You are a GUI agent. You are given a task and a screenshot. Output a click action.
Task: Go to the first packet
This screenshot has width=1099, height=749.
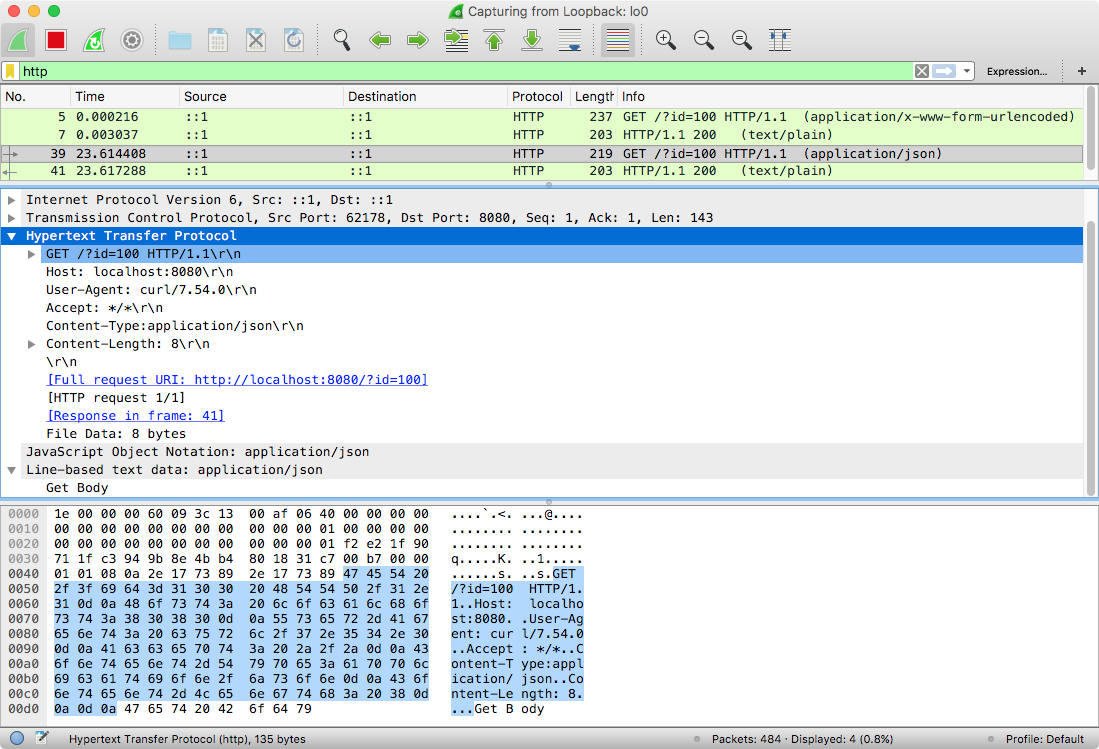(x=493, y=40)
